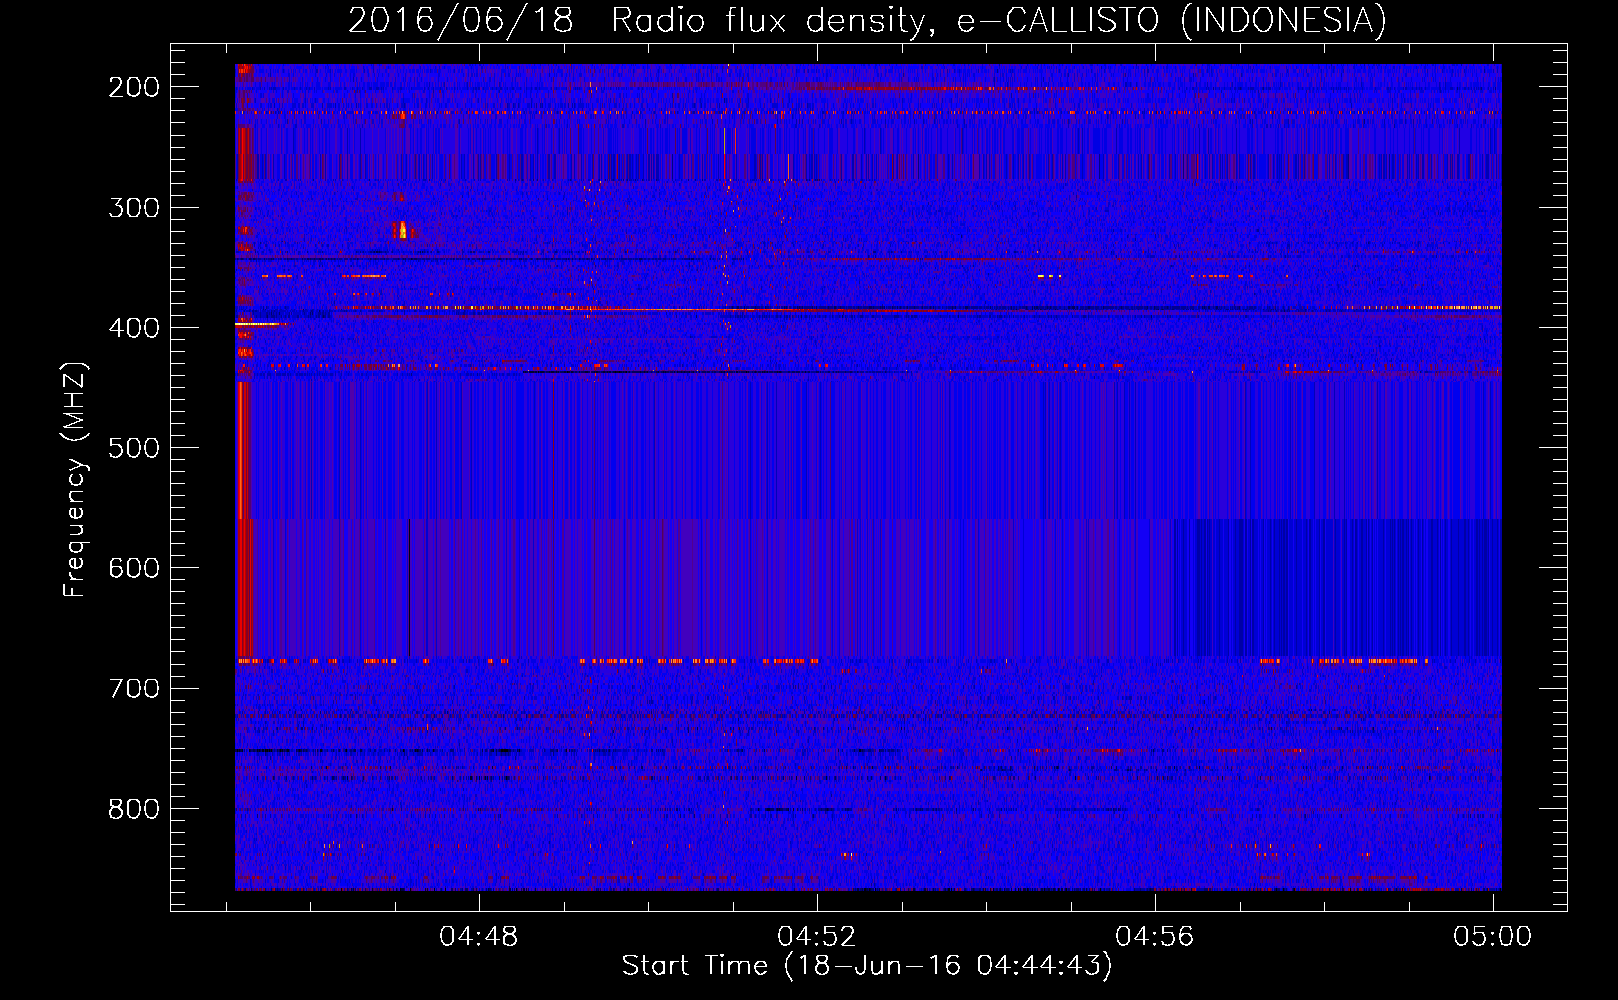Click the plot title "2016/06/18 Radio flux density, e-CALLISTO (INDONESIA)"

867,20
